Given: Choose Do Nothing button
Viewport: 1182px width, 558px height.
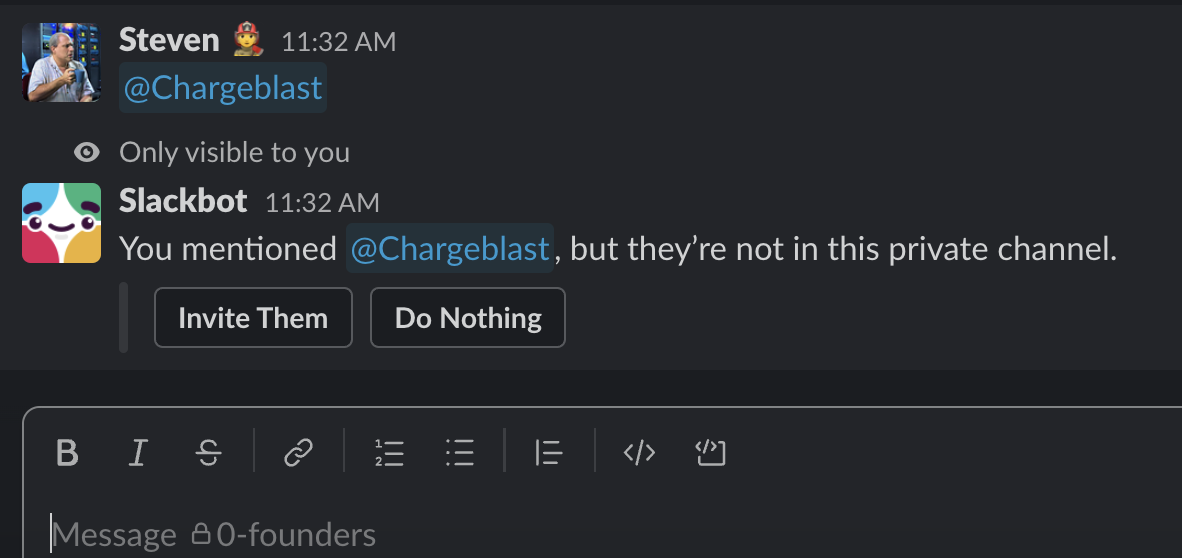Looking at the screenshot, I should click(x=467, y=317).
